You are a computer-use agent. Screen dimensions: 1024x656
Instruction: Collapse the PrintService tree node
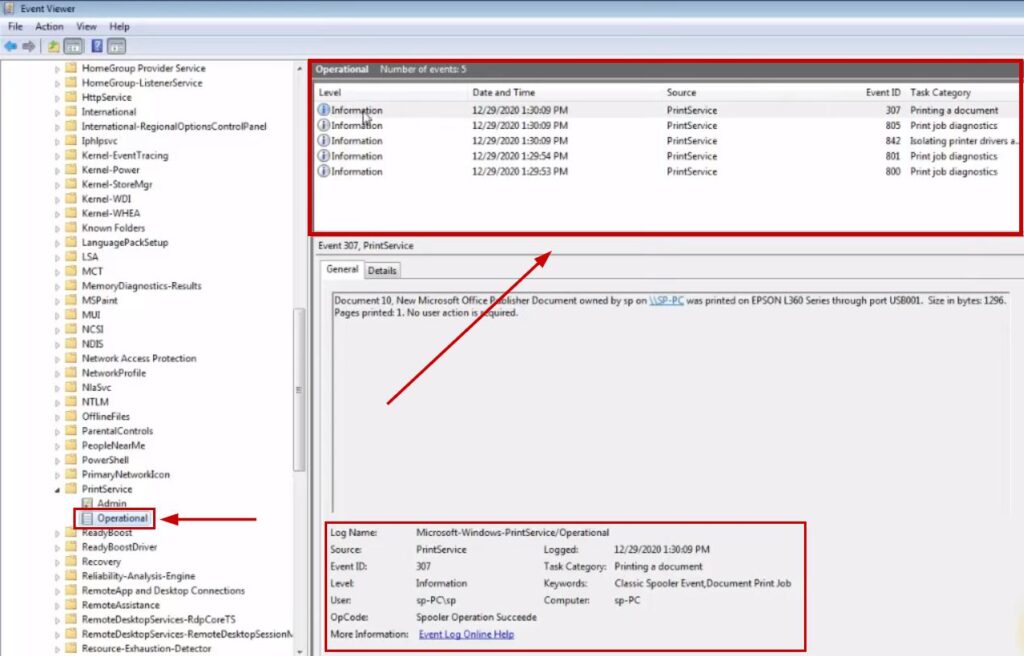click(57, 489)
